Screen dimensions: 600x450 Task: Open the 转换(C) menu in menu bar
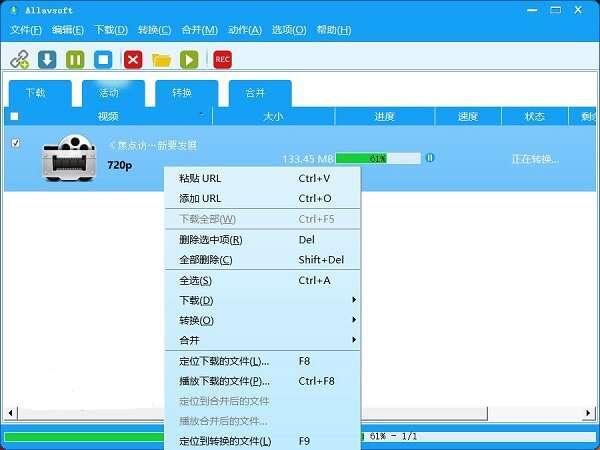(x=155, y=30)
